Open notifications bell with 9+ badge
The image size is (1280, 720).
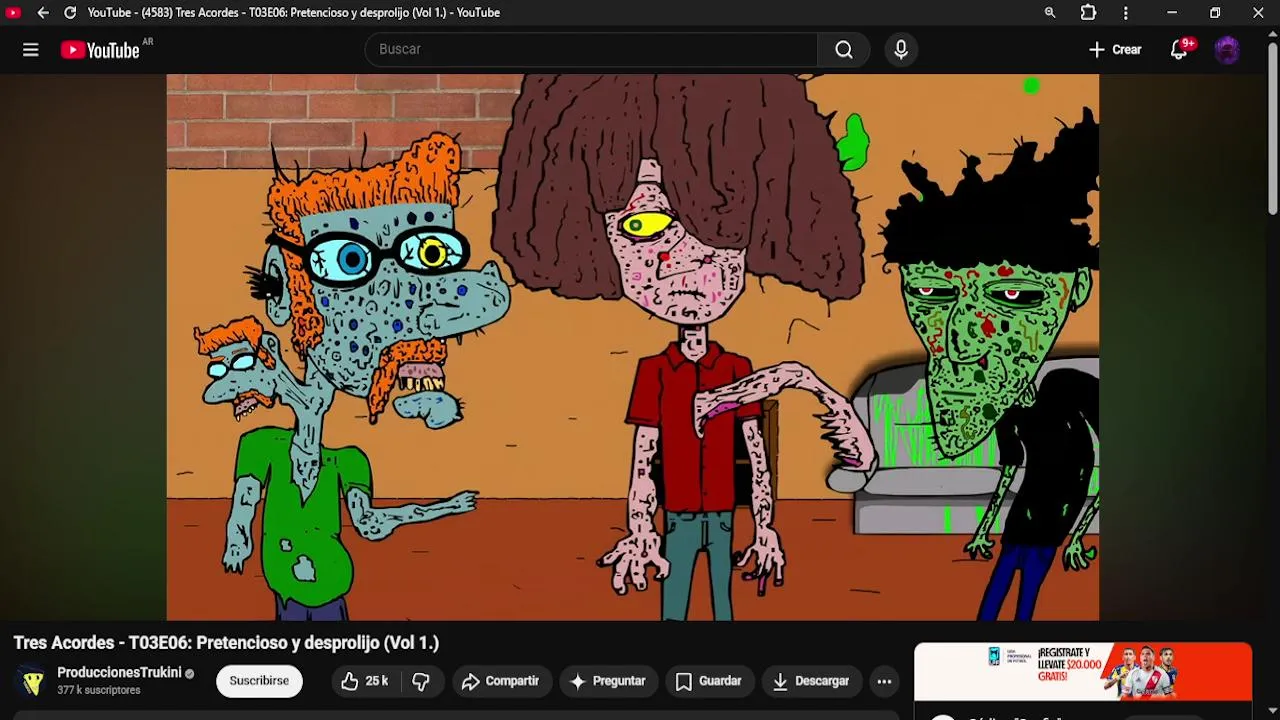point(1179,50)
